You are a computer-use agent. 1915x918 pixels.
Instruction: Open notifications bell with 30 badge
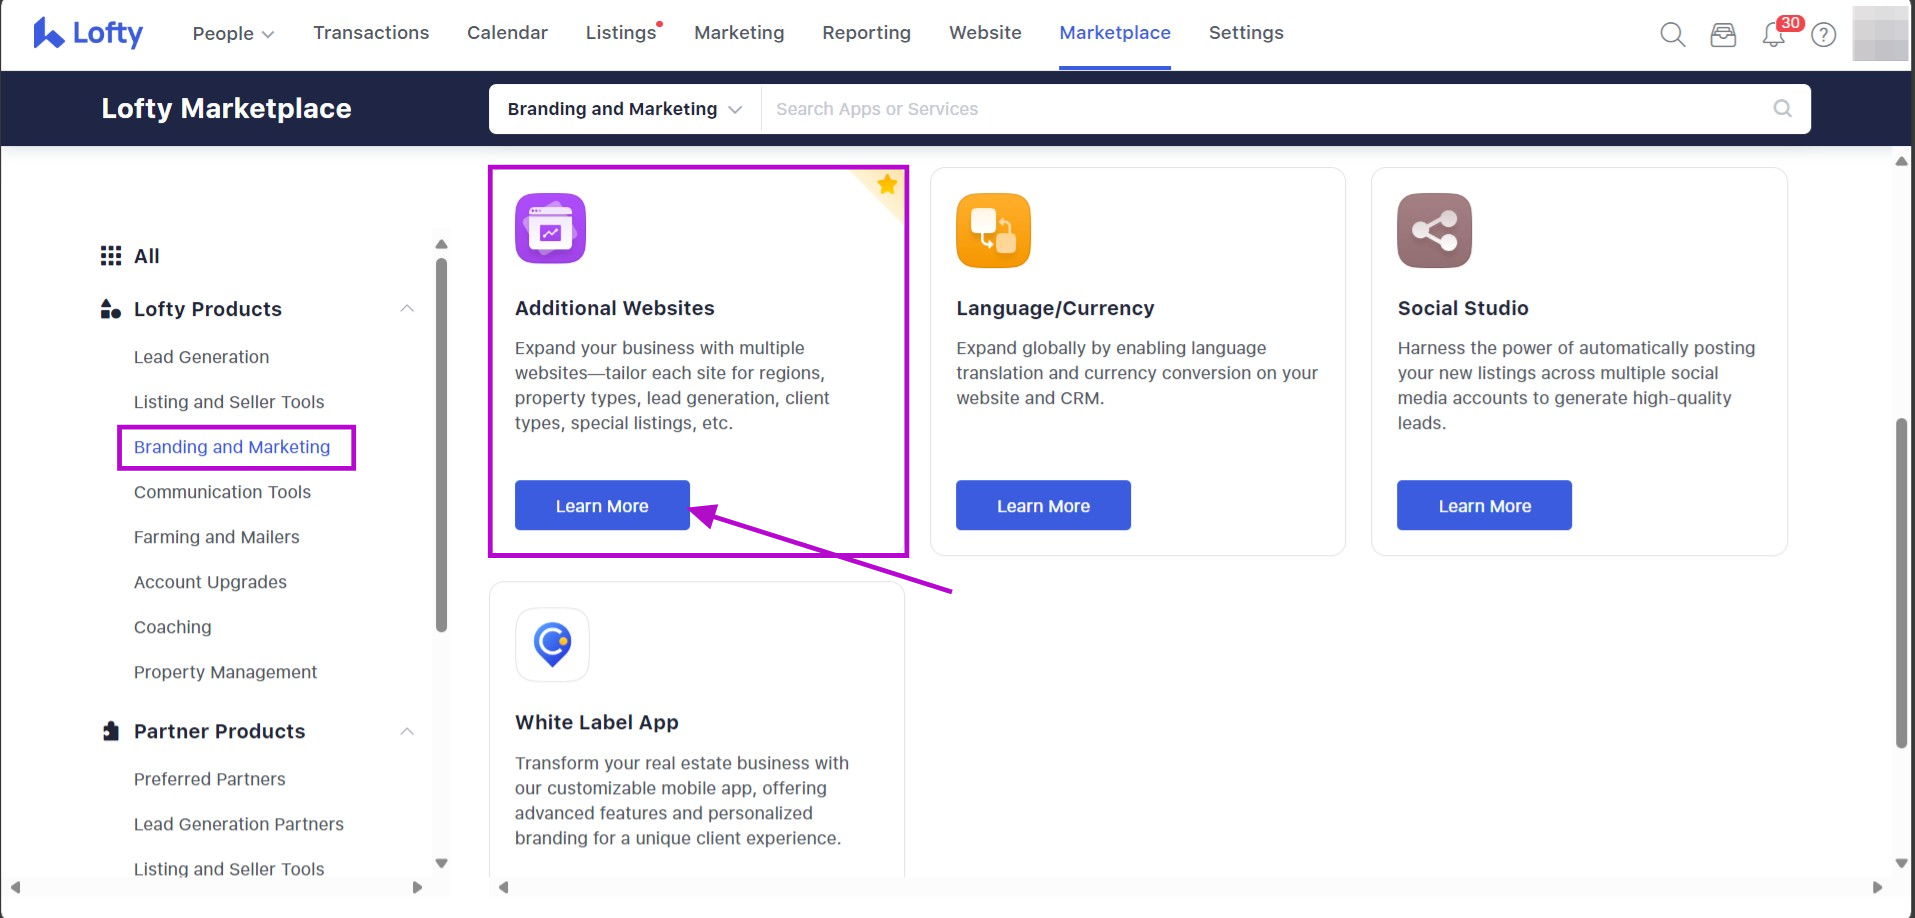[x=1774, y=35]
